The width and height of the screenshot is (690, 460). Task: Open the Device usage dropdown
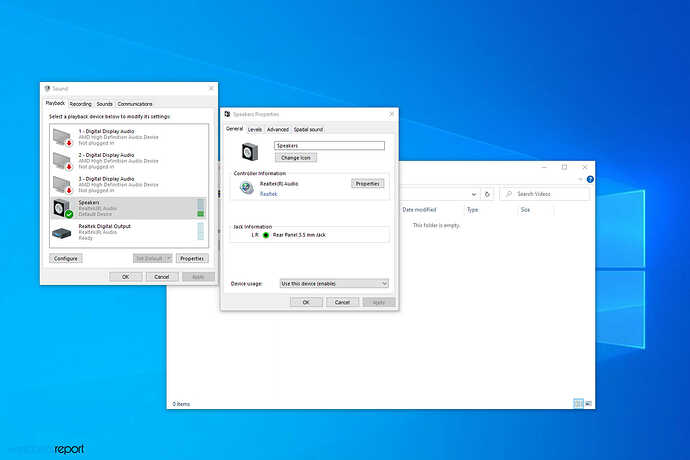pyautogui.click(x=334, y=283)
